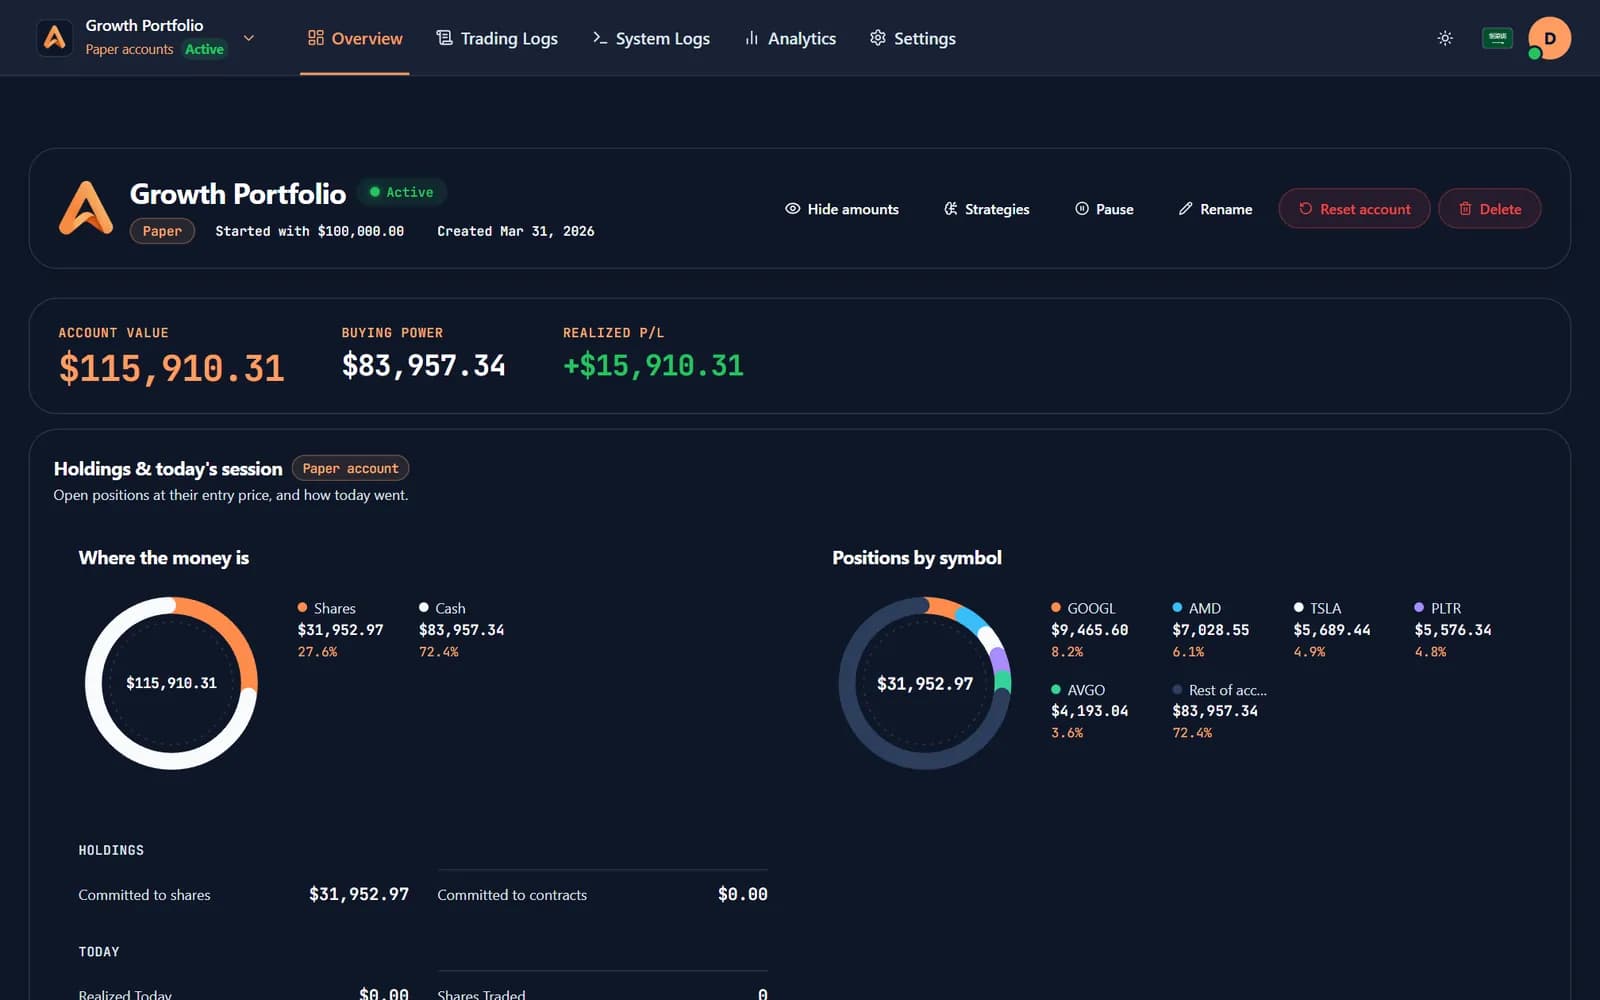Screen dimensions: 1600x1000
Task: Rename the portfolio using pencil button
Action: (x=1215, y=209)
